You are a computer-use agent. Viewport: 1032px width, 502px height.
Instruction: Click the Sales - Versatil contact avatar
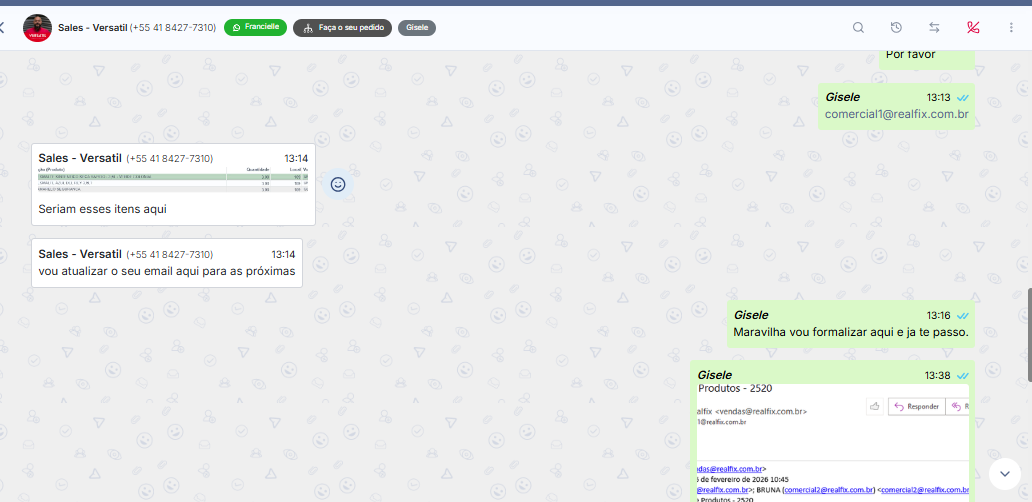37,28
